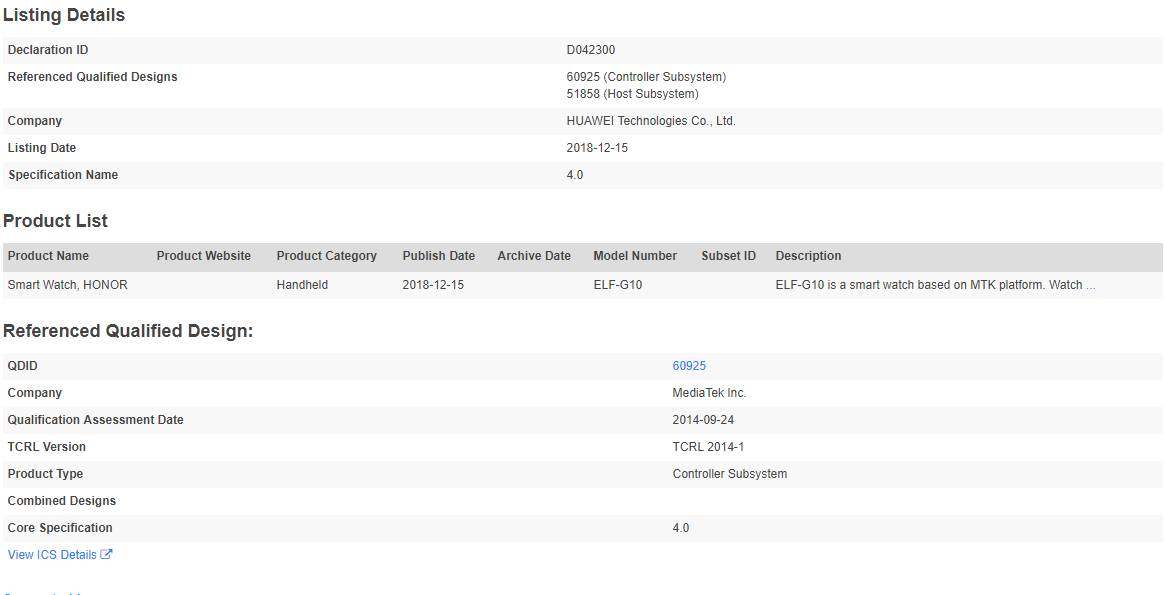This screenshot has height=595, width=1165.
Task: Select the product name "Smart Watch, HONOR"
Action: [x=67, y=285]
